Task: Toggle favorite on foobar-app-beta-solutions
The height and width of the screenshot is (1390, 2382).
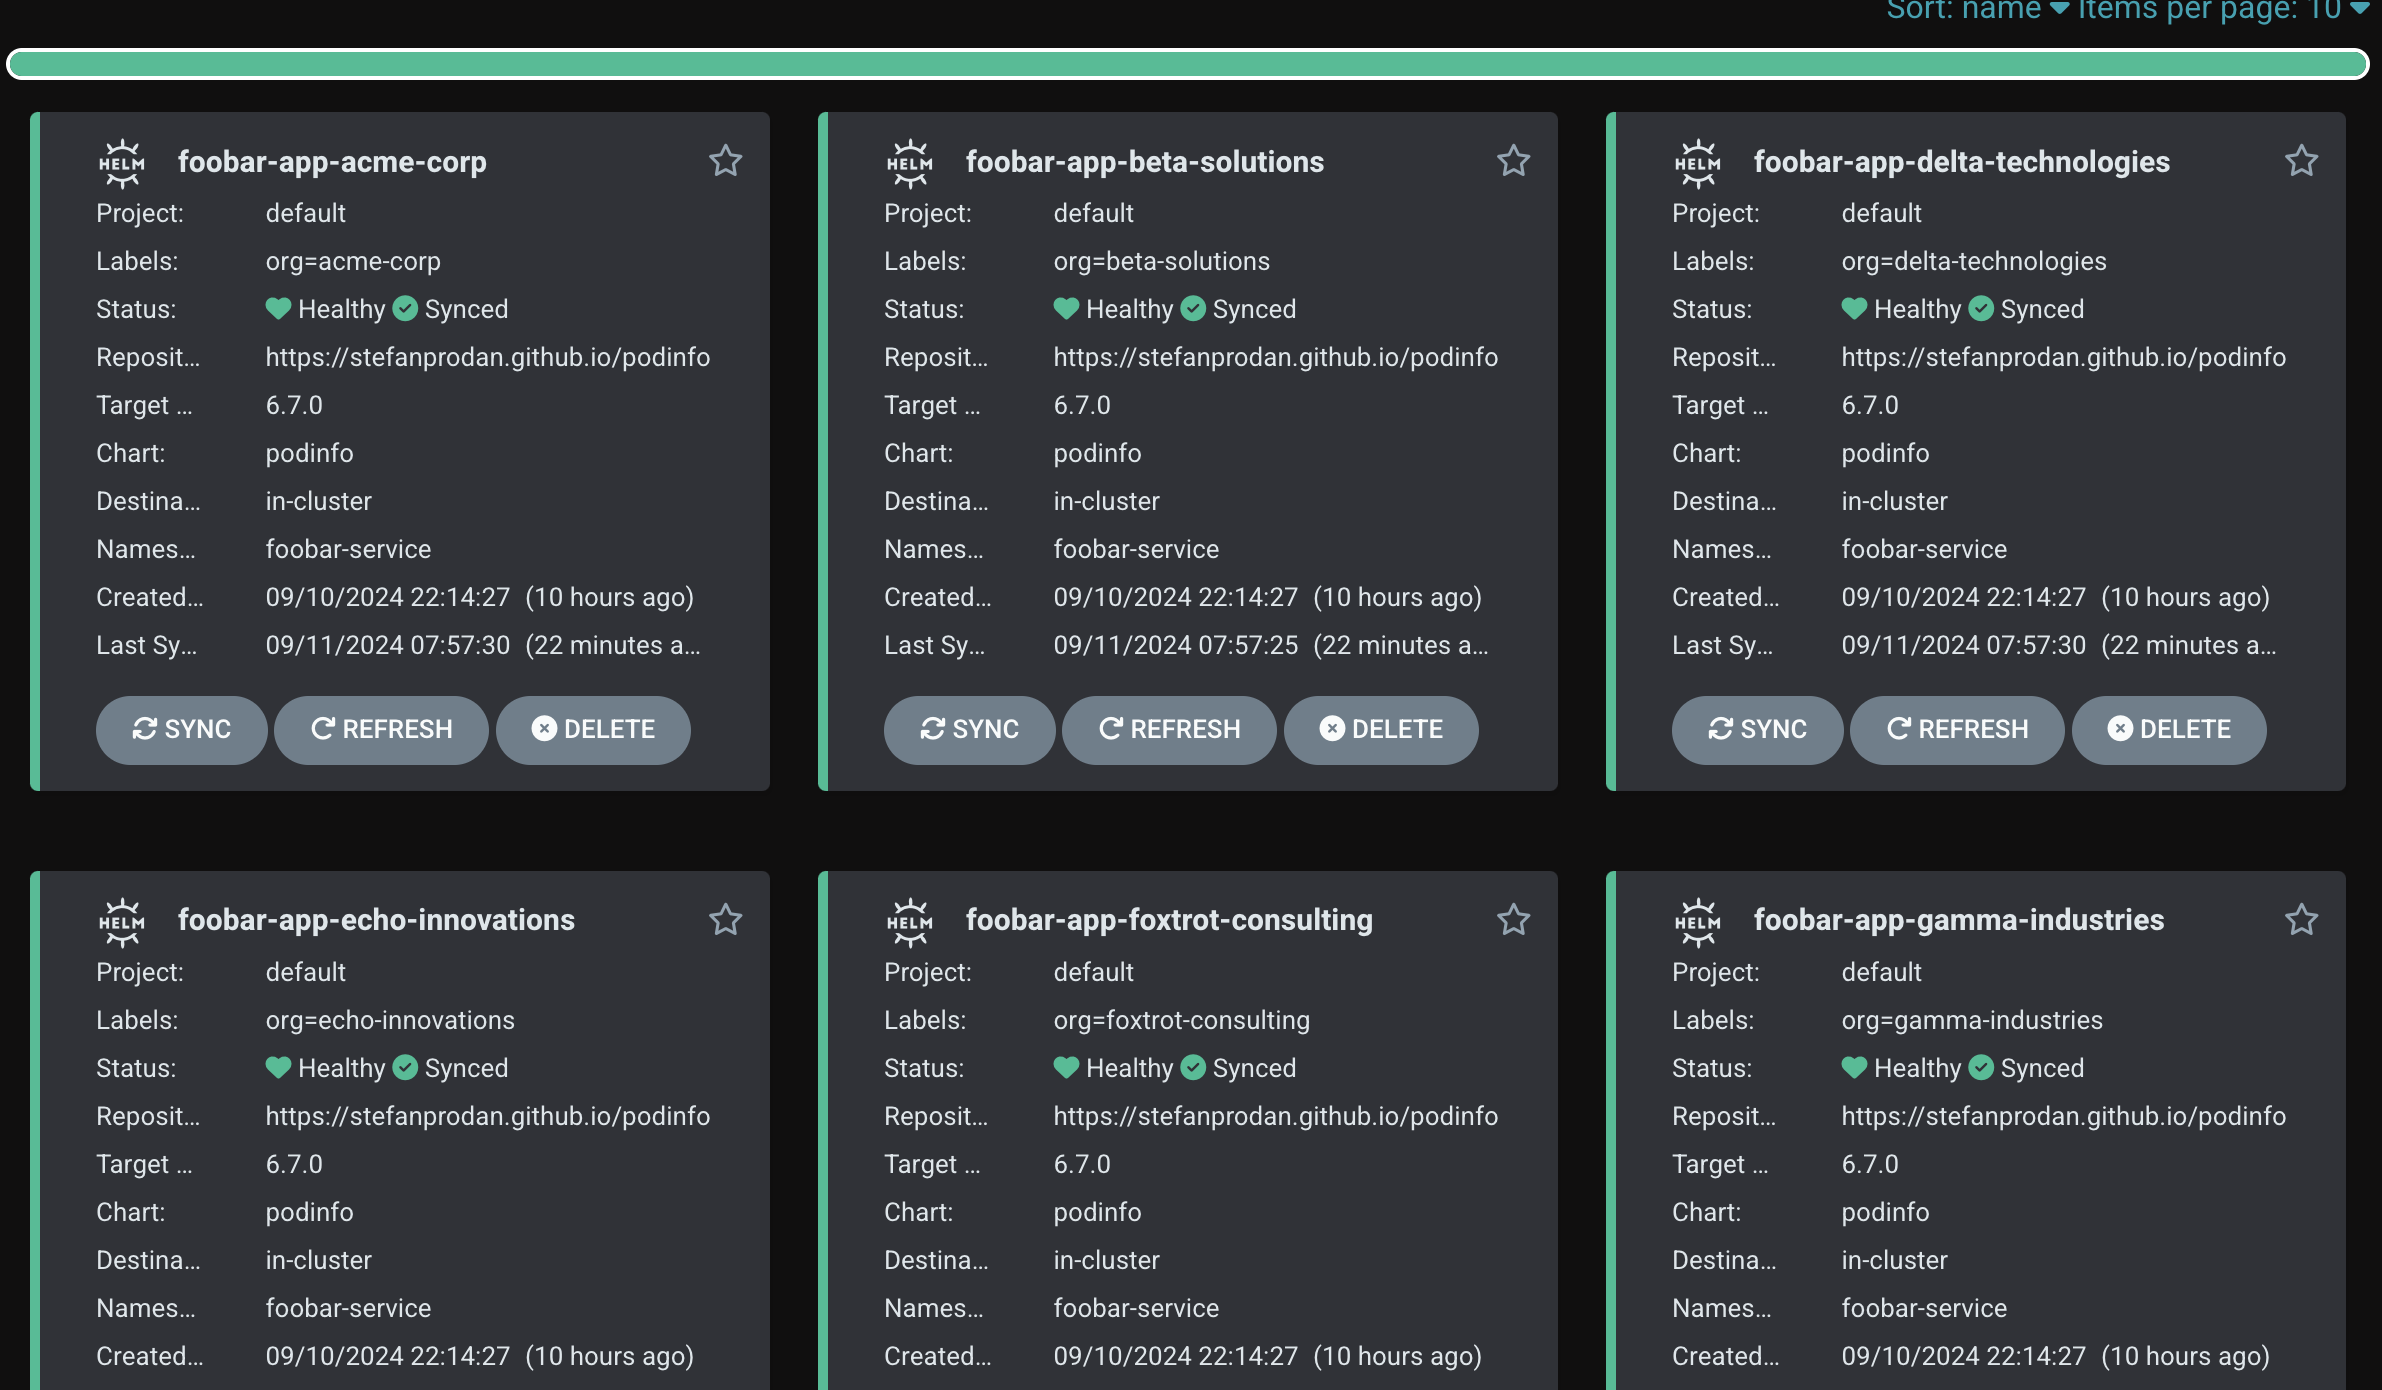Action: coord(1514,161)
